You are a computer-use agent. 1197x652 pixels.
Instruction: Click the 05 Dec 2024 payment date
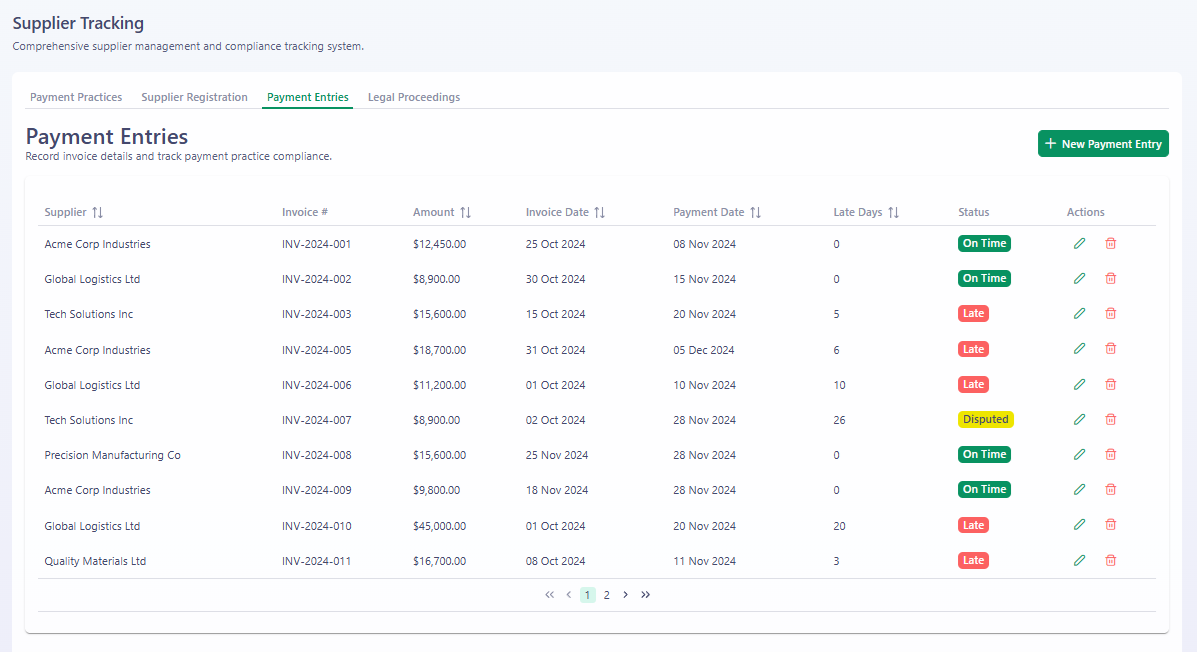[x=703, y=350]
